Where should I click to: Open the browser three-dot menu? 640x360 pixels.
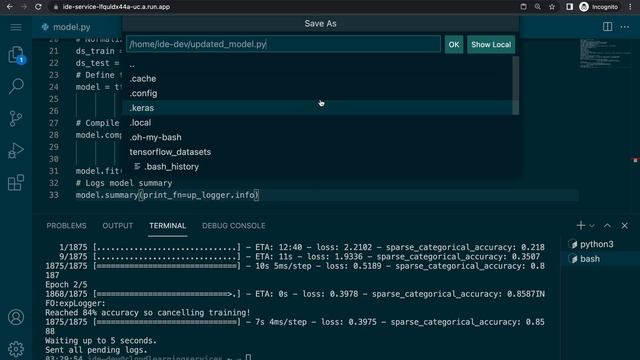(x=630, y=7)
